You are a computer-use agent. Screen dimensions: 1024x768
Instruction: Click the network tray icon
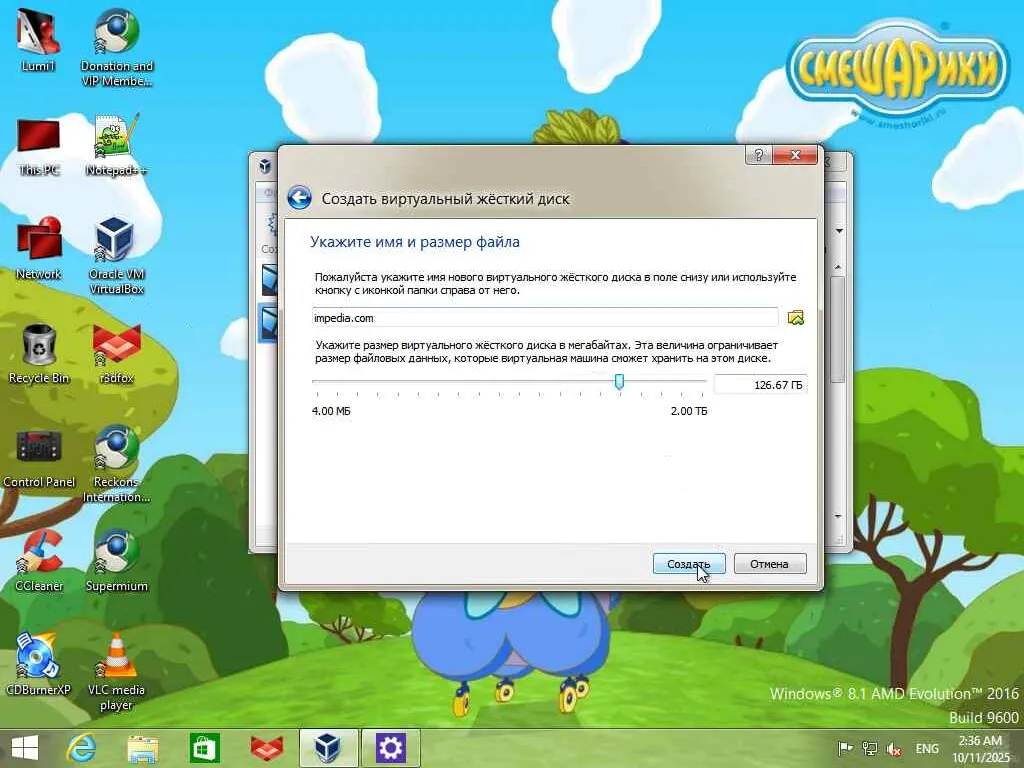[x=869, y=748]
